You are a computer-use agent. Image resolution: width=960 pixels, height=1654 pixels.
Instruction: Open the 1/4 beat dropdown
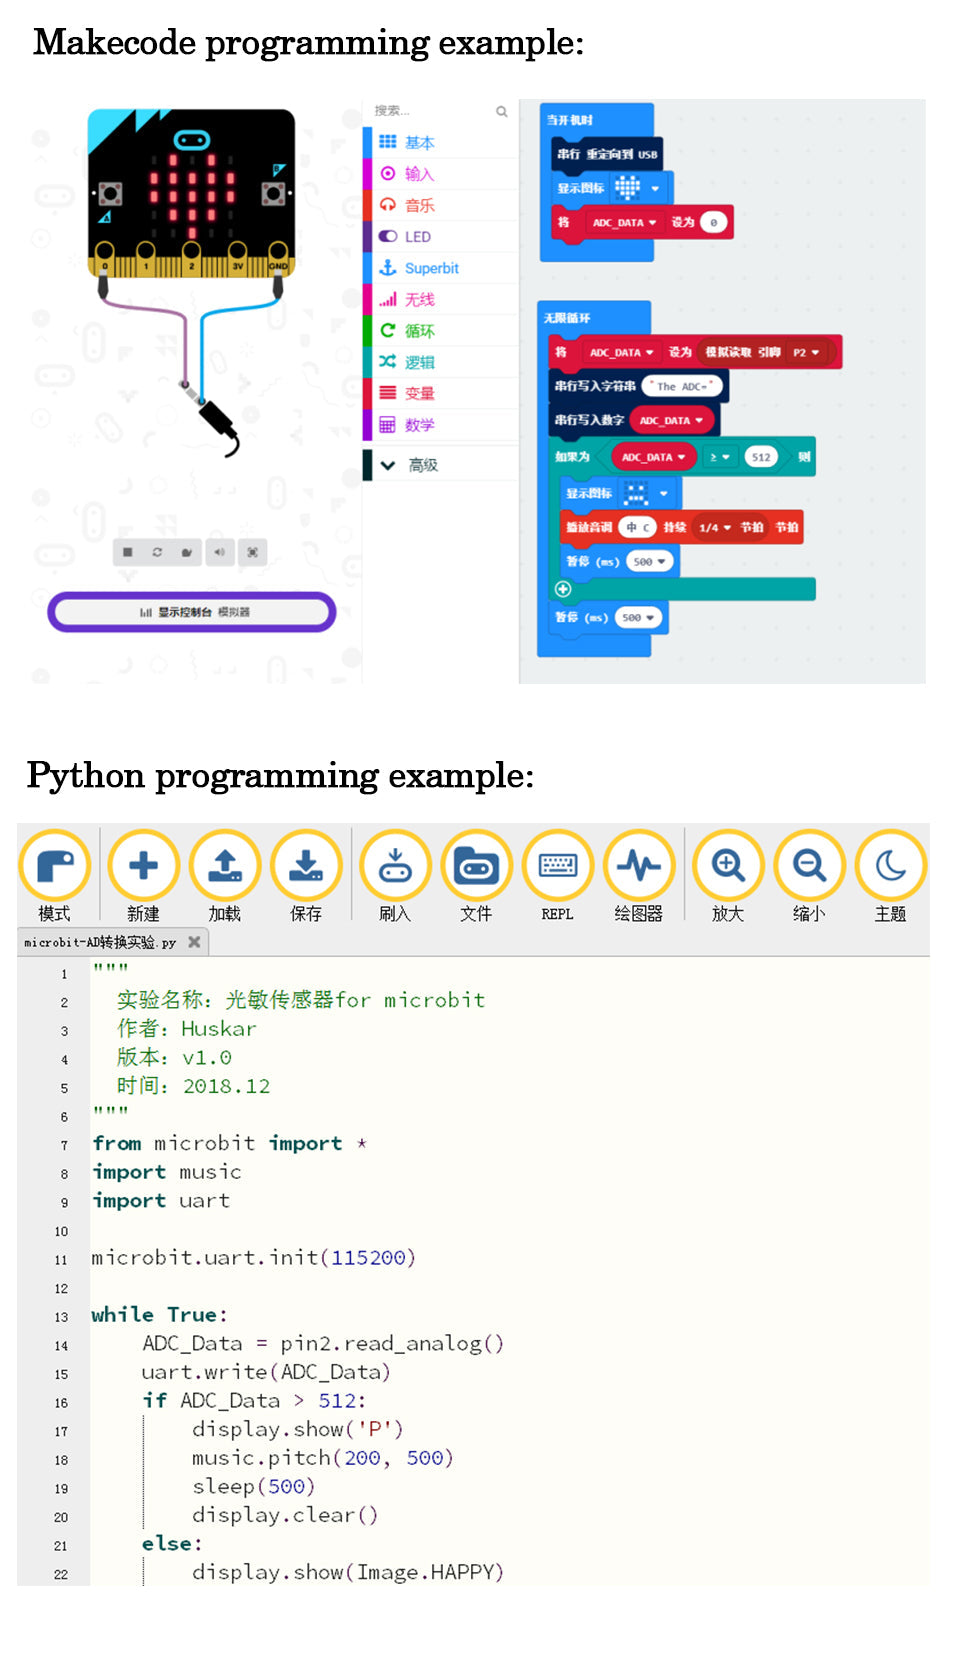(715, 527)
